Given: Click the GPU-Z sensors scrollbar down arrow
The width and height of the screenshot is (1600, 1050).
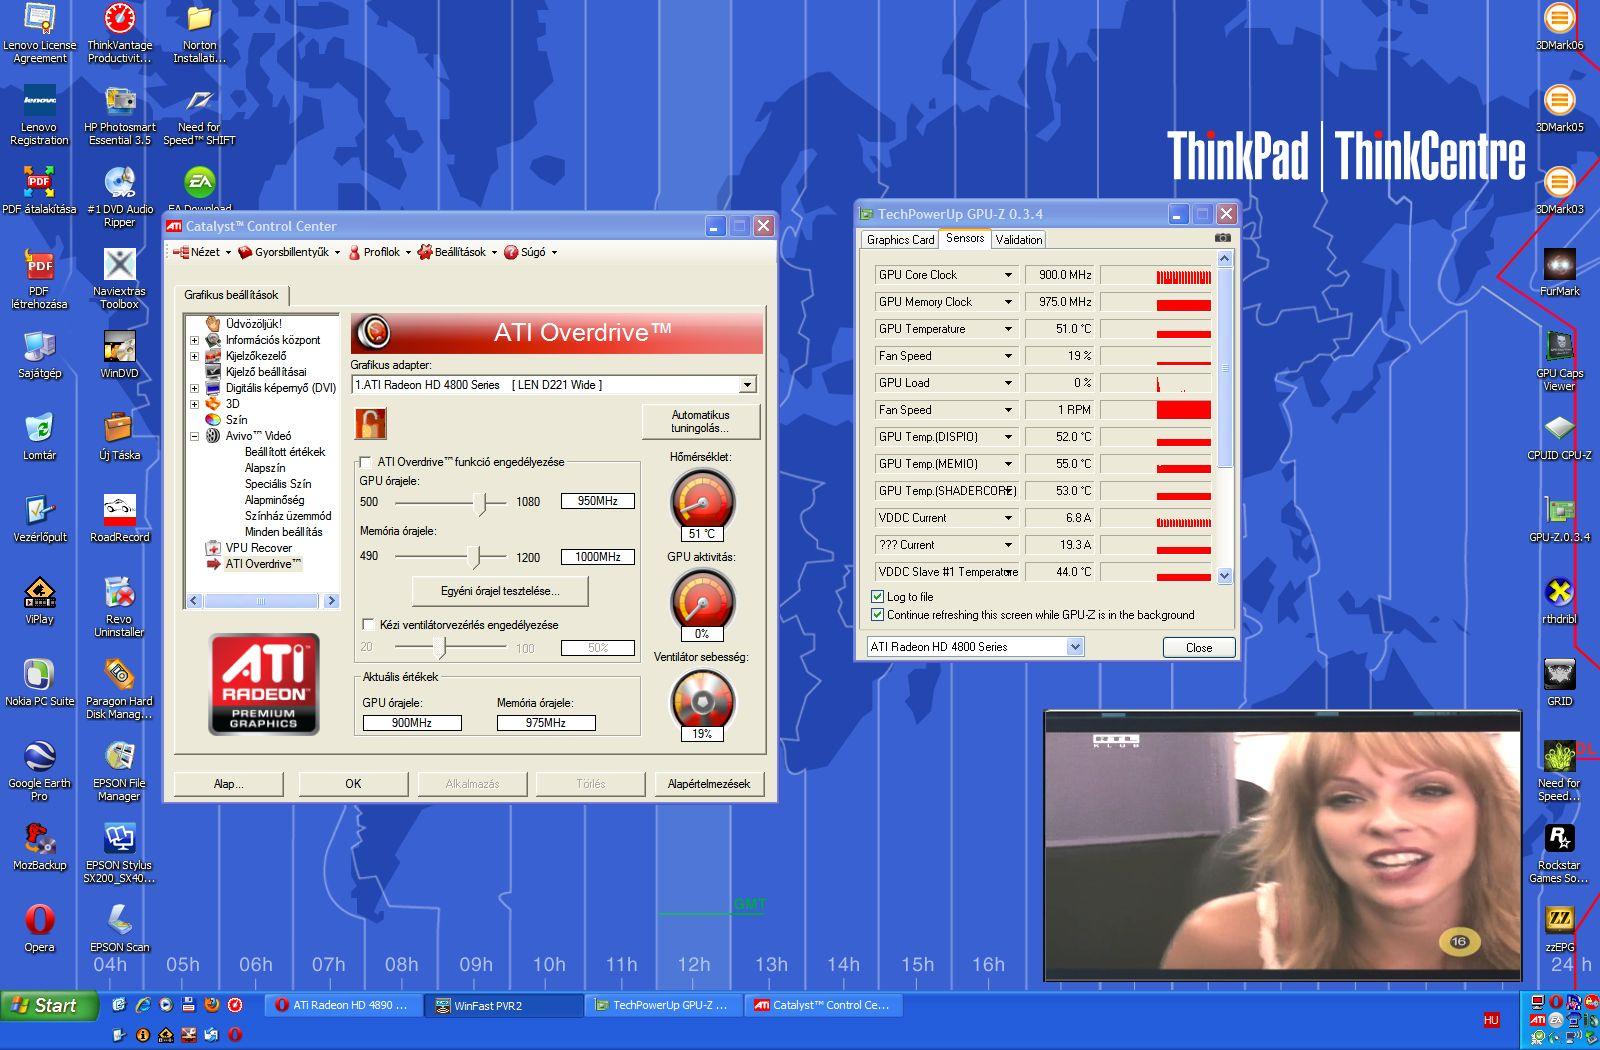Looking at the screenshot, I should (x=1225, y=576).
